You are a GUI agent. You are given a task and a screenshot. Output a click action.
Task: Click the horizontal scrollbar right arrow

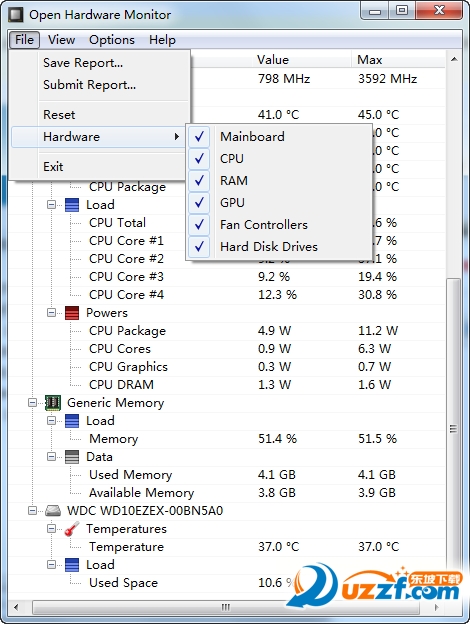tap(437, 607)
